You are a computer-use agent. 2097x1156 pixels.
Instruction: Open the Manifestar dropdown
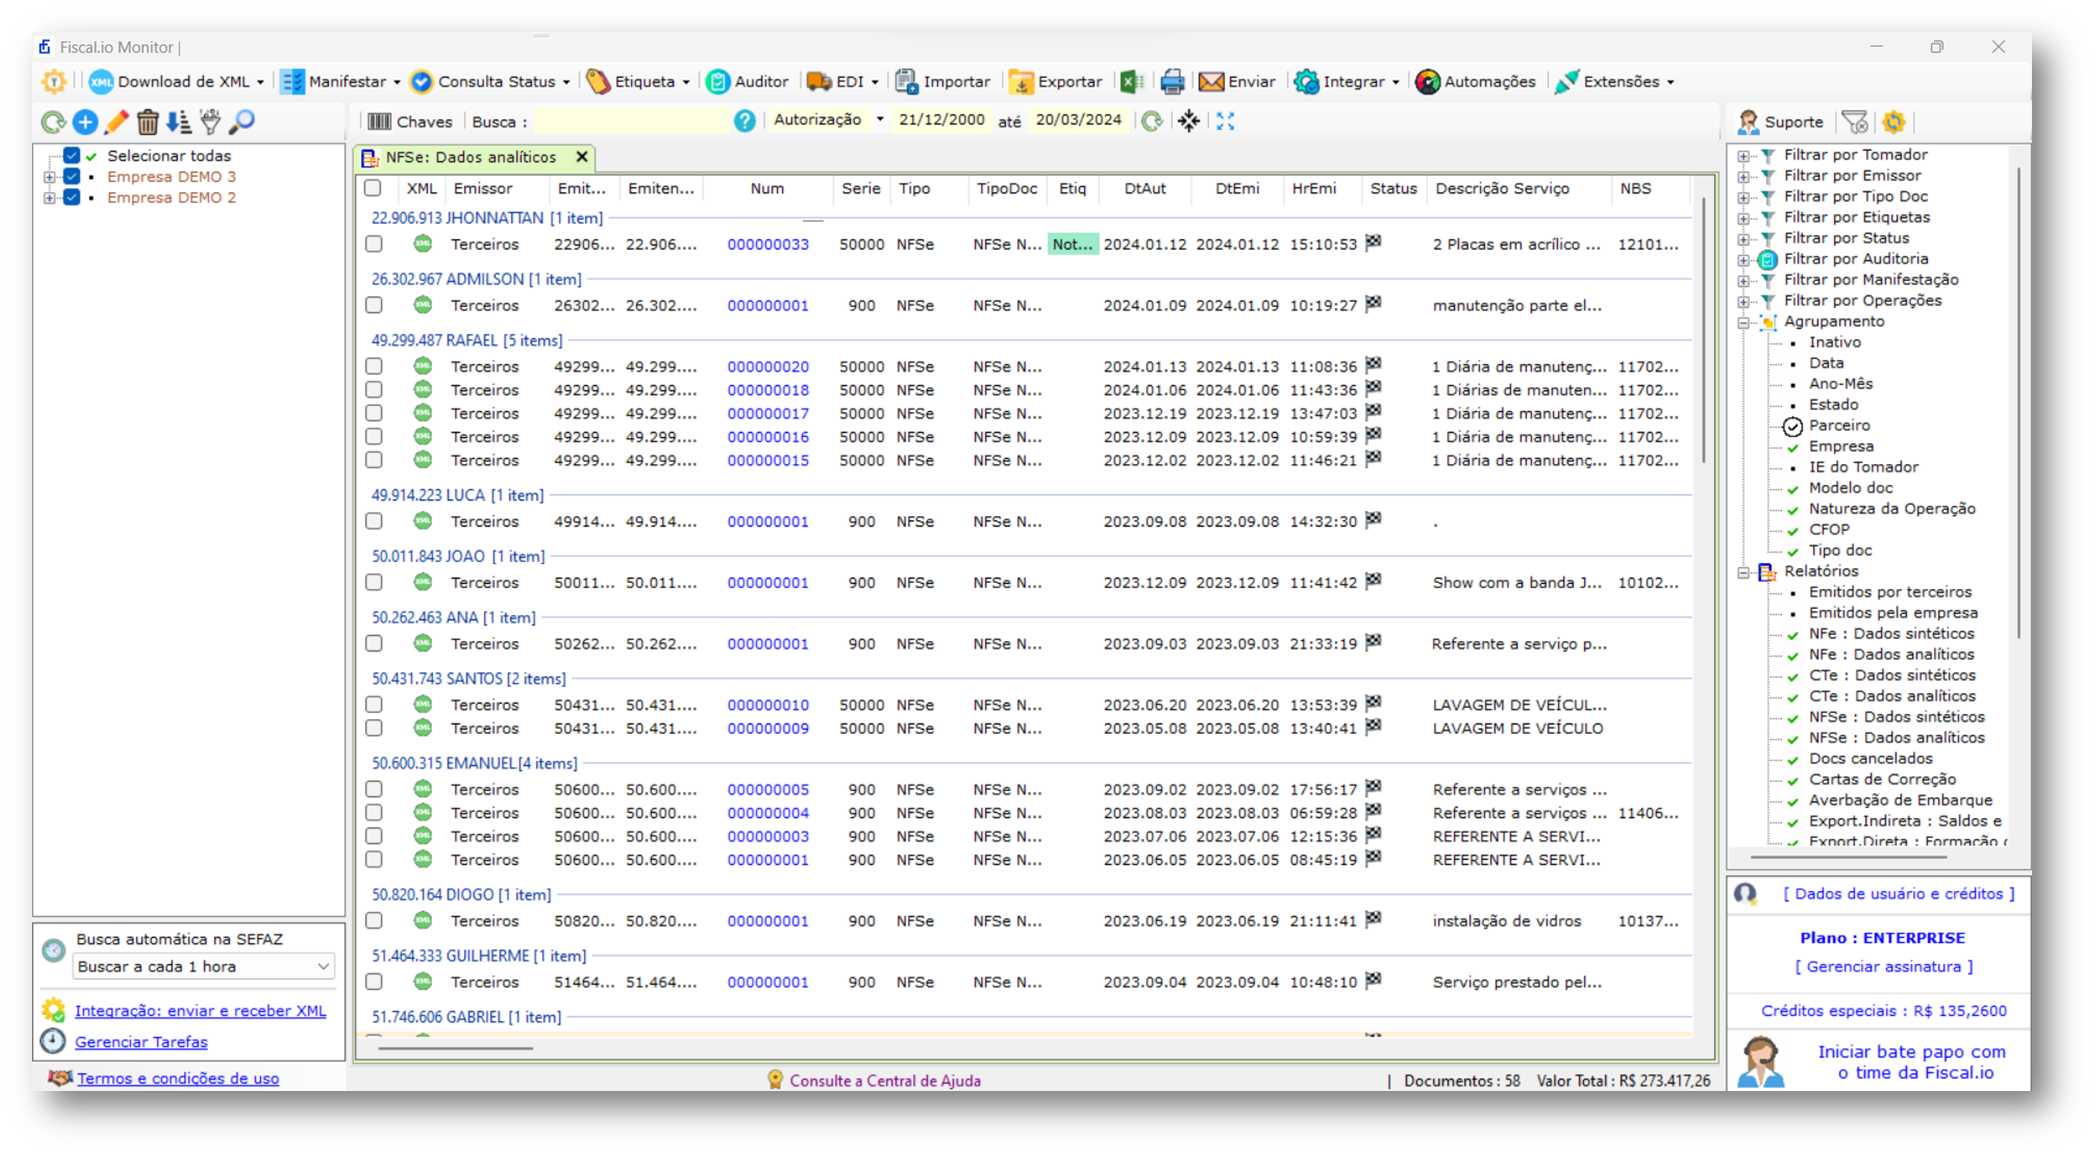coord(341,82)
